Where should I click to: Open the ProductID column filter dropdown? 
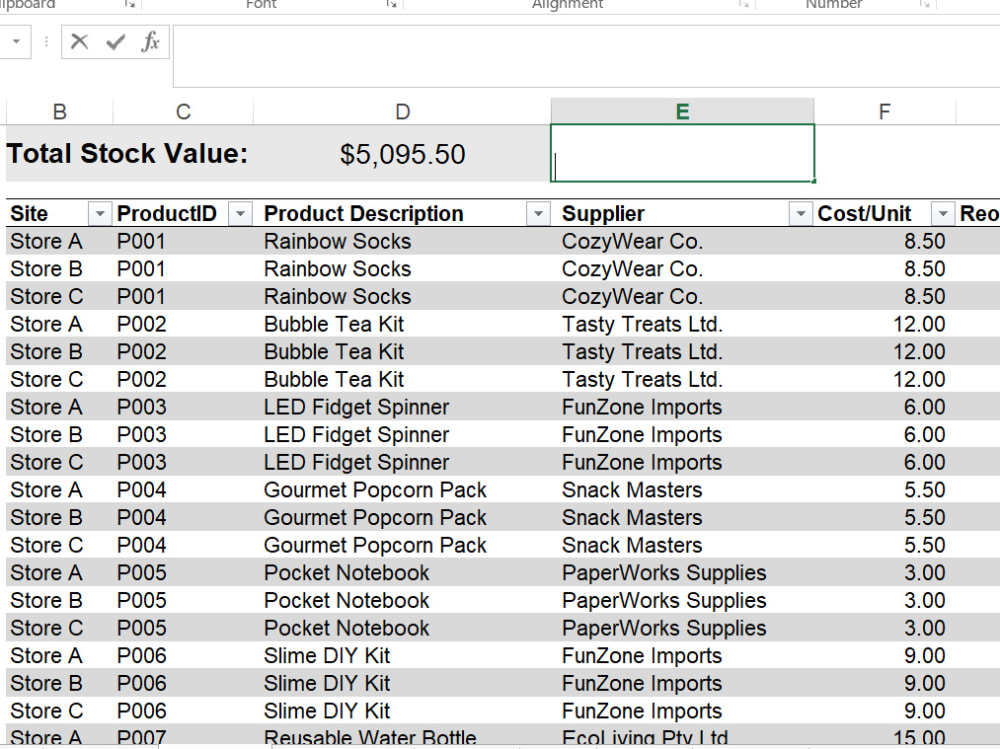click(240, 214)
